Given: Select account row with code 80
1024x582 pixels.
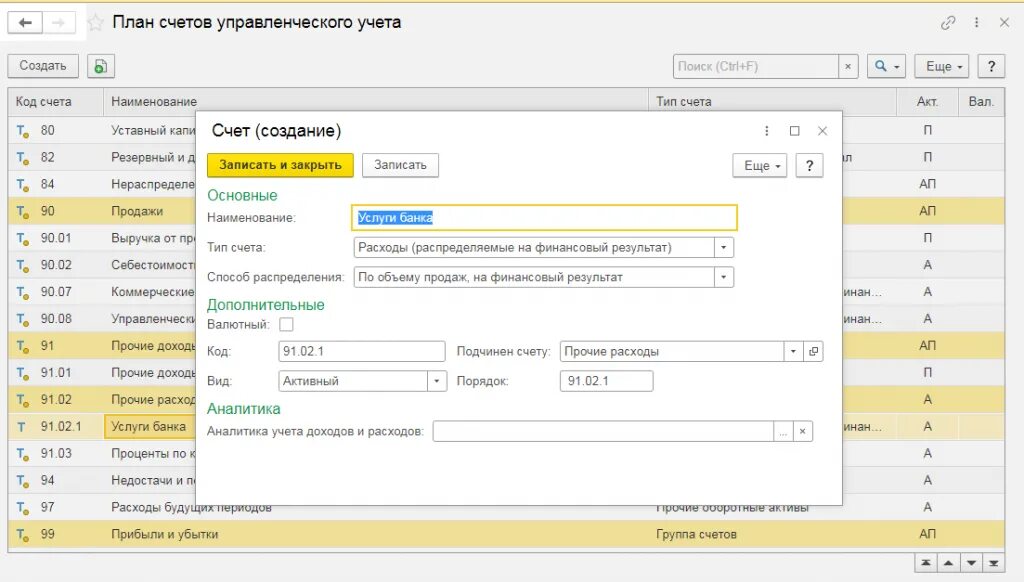Looking at the screenshot, I should [x=102, y=130].
